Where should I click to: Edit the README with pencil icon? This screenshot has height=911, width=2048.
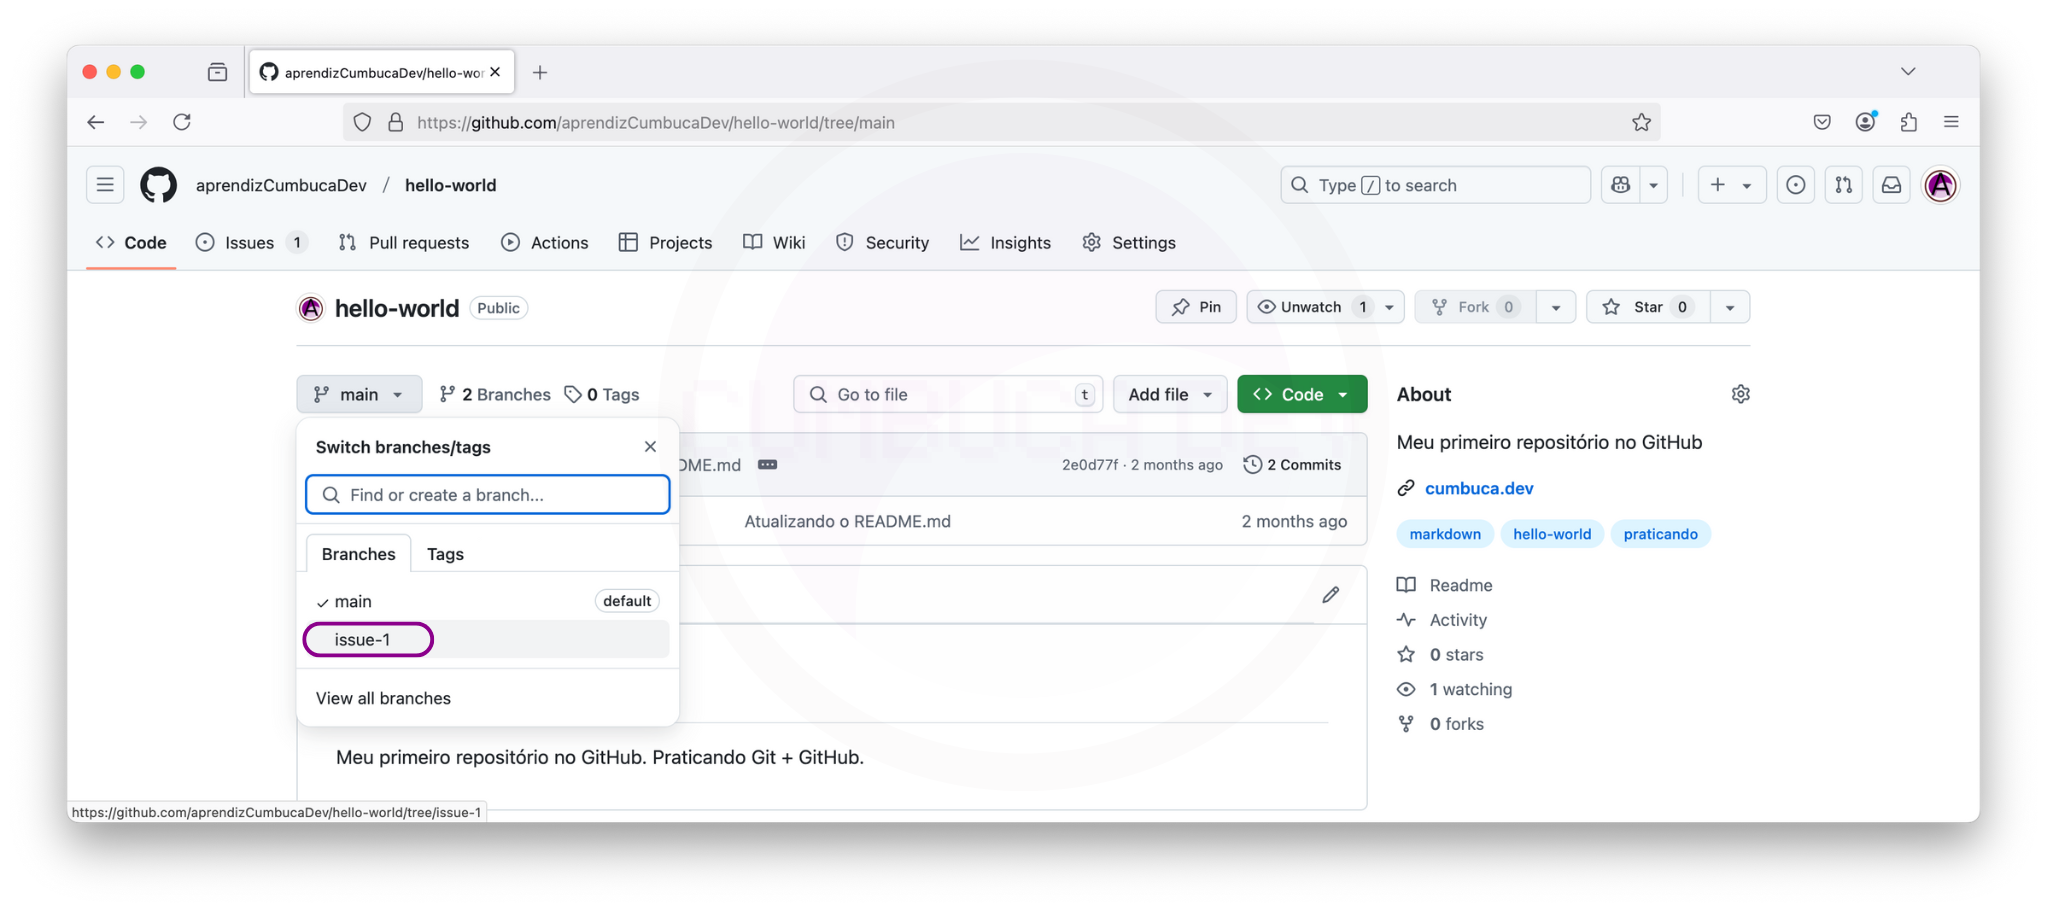(x=1330, y=595)
